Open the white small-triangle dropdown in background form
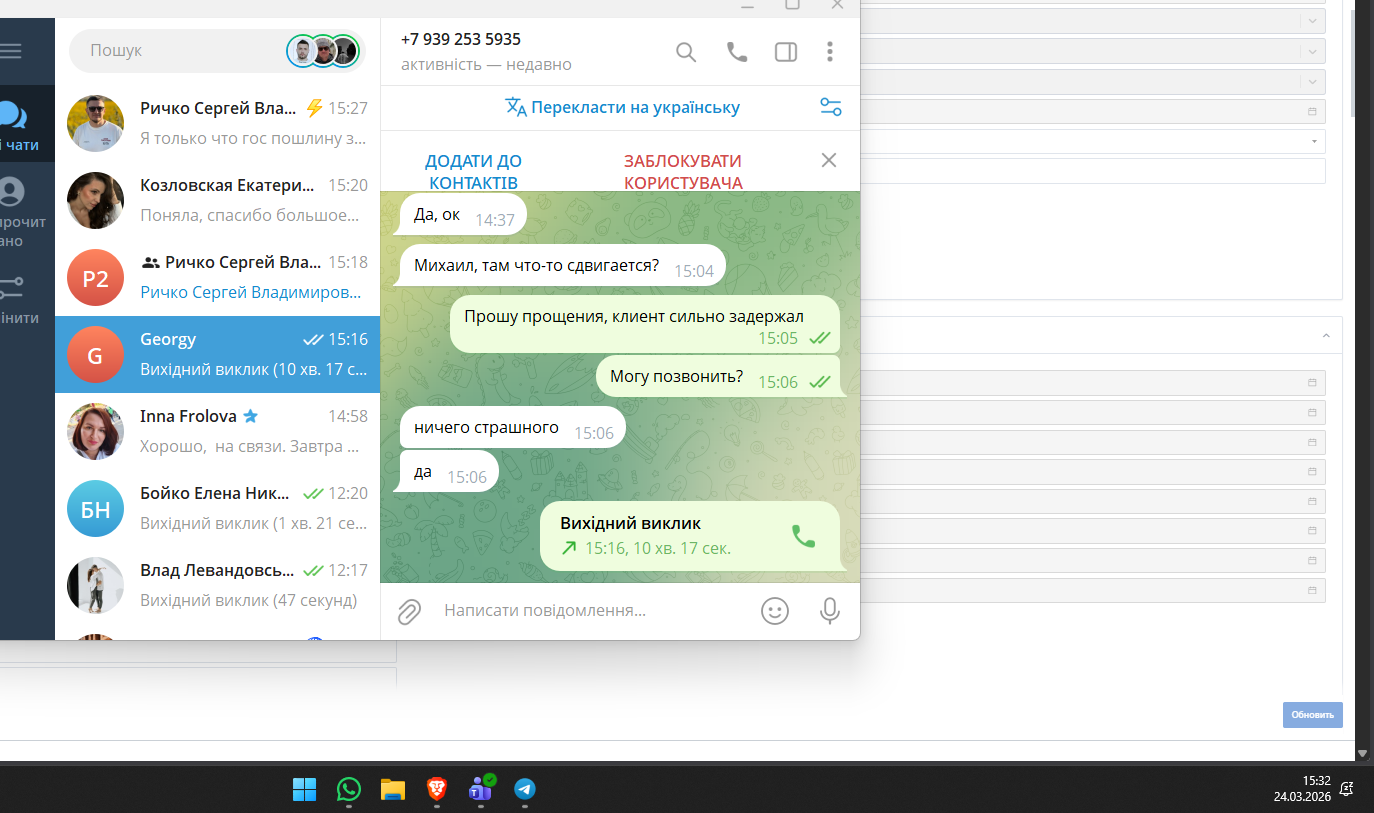 [1314, 141]
